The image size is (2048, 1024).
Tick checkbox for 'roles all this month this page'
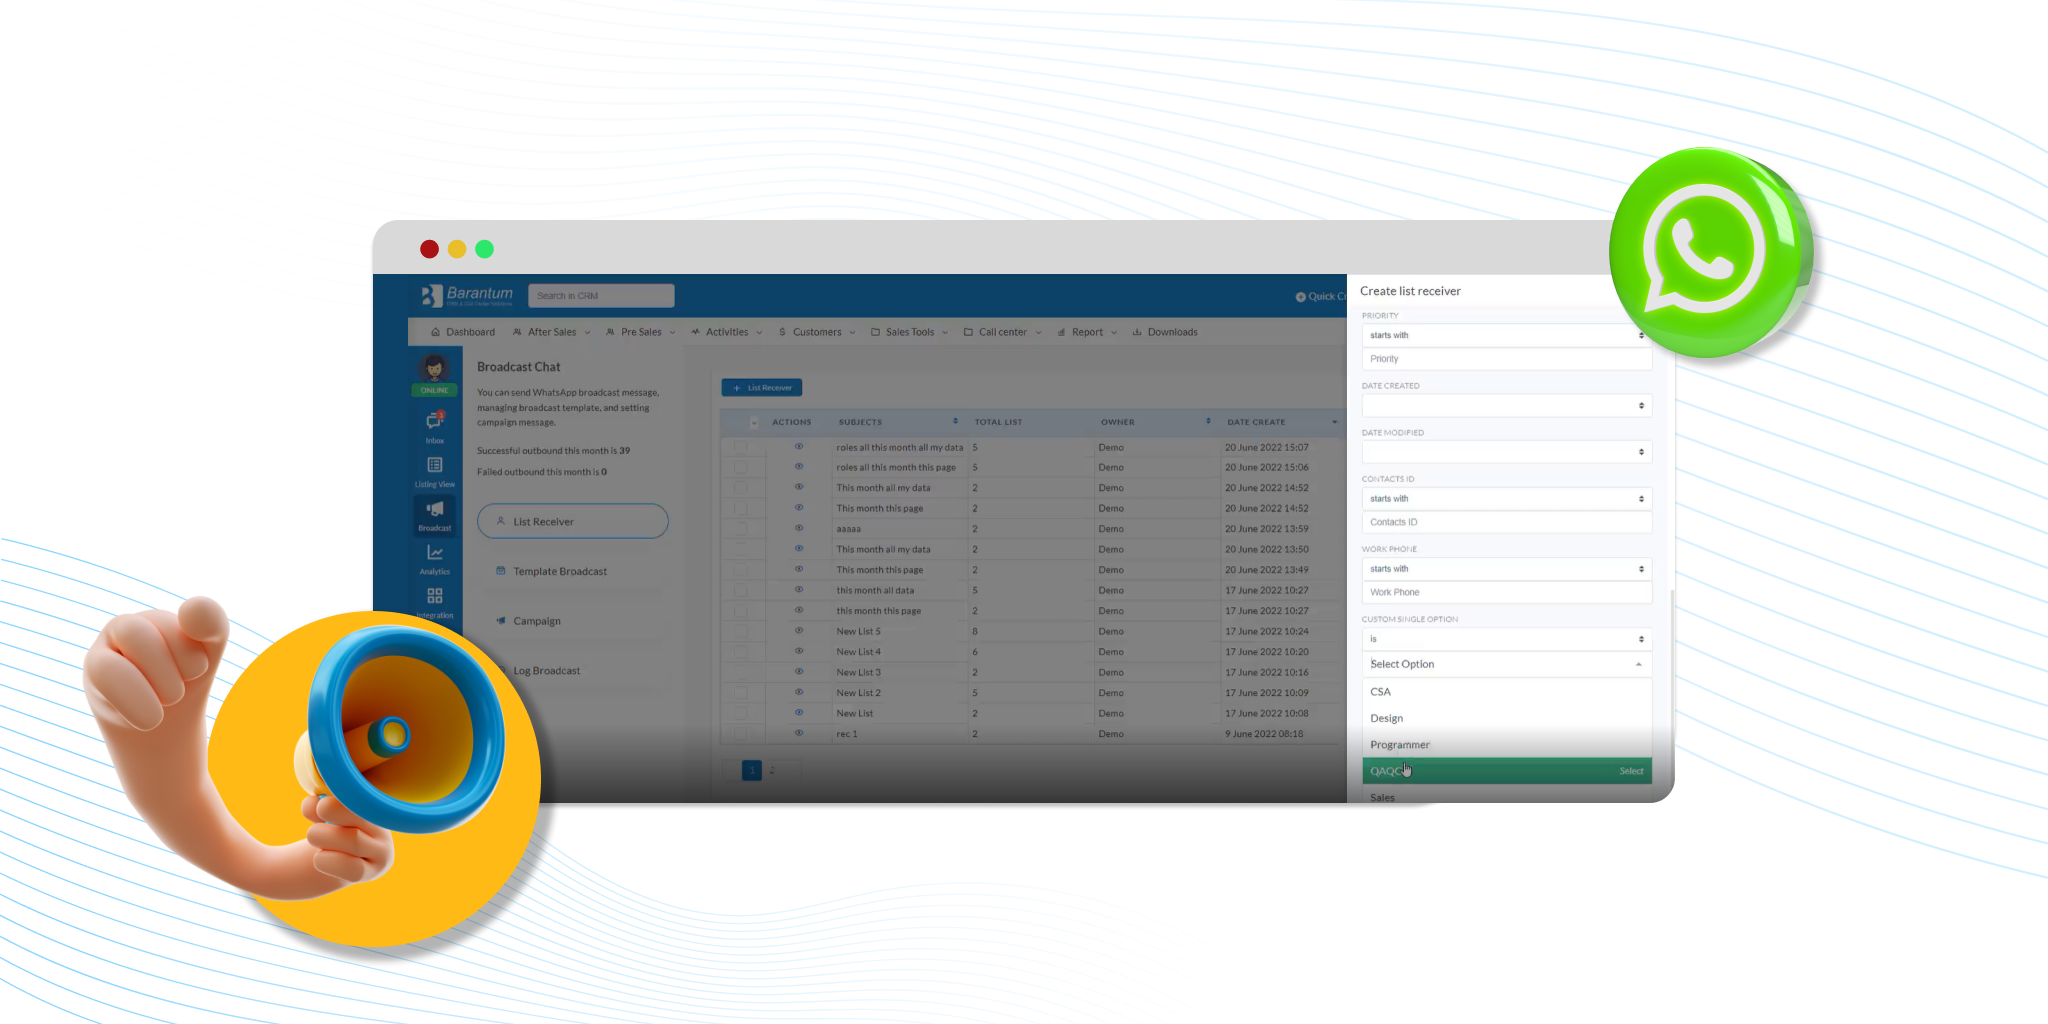click(741, 467)
